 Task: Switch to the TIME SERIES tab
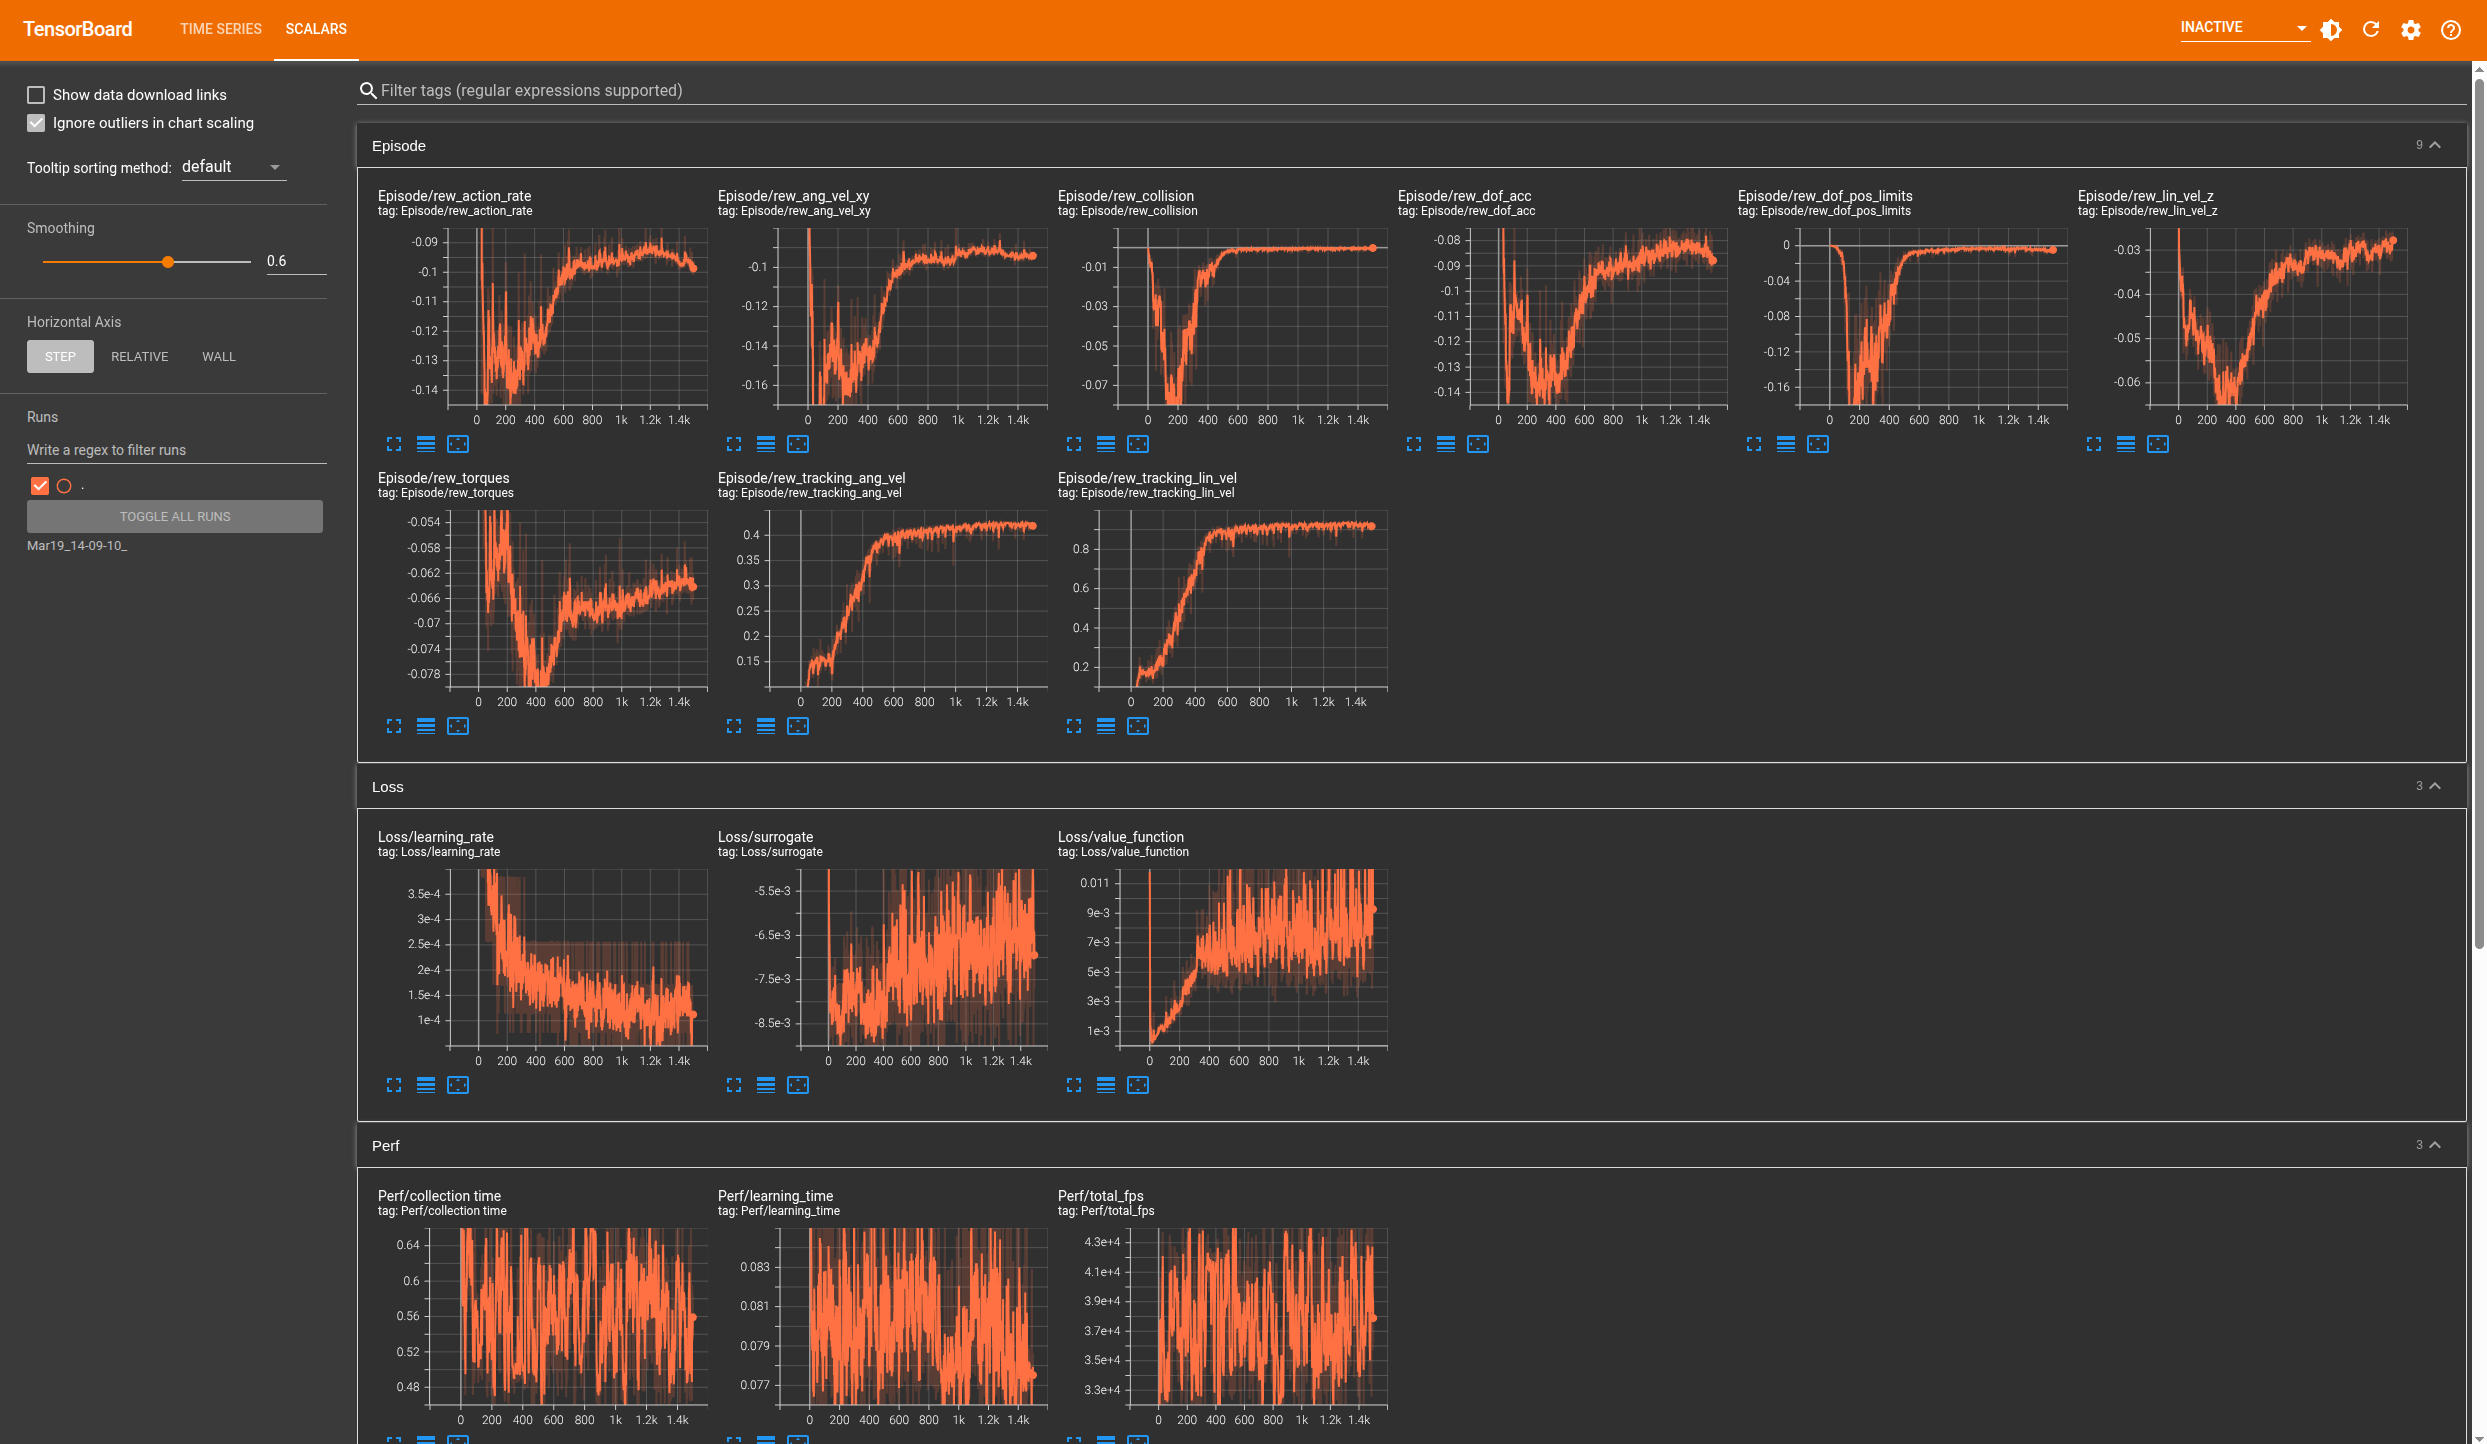click(x=221, y=29)
